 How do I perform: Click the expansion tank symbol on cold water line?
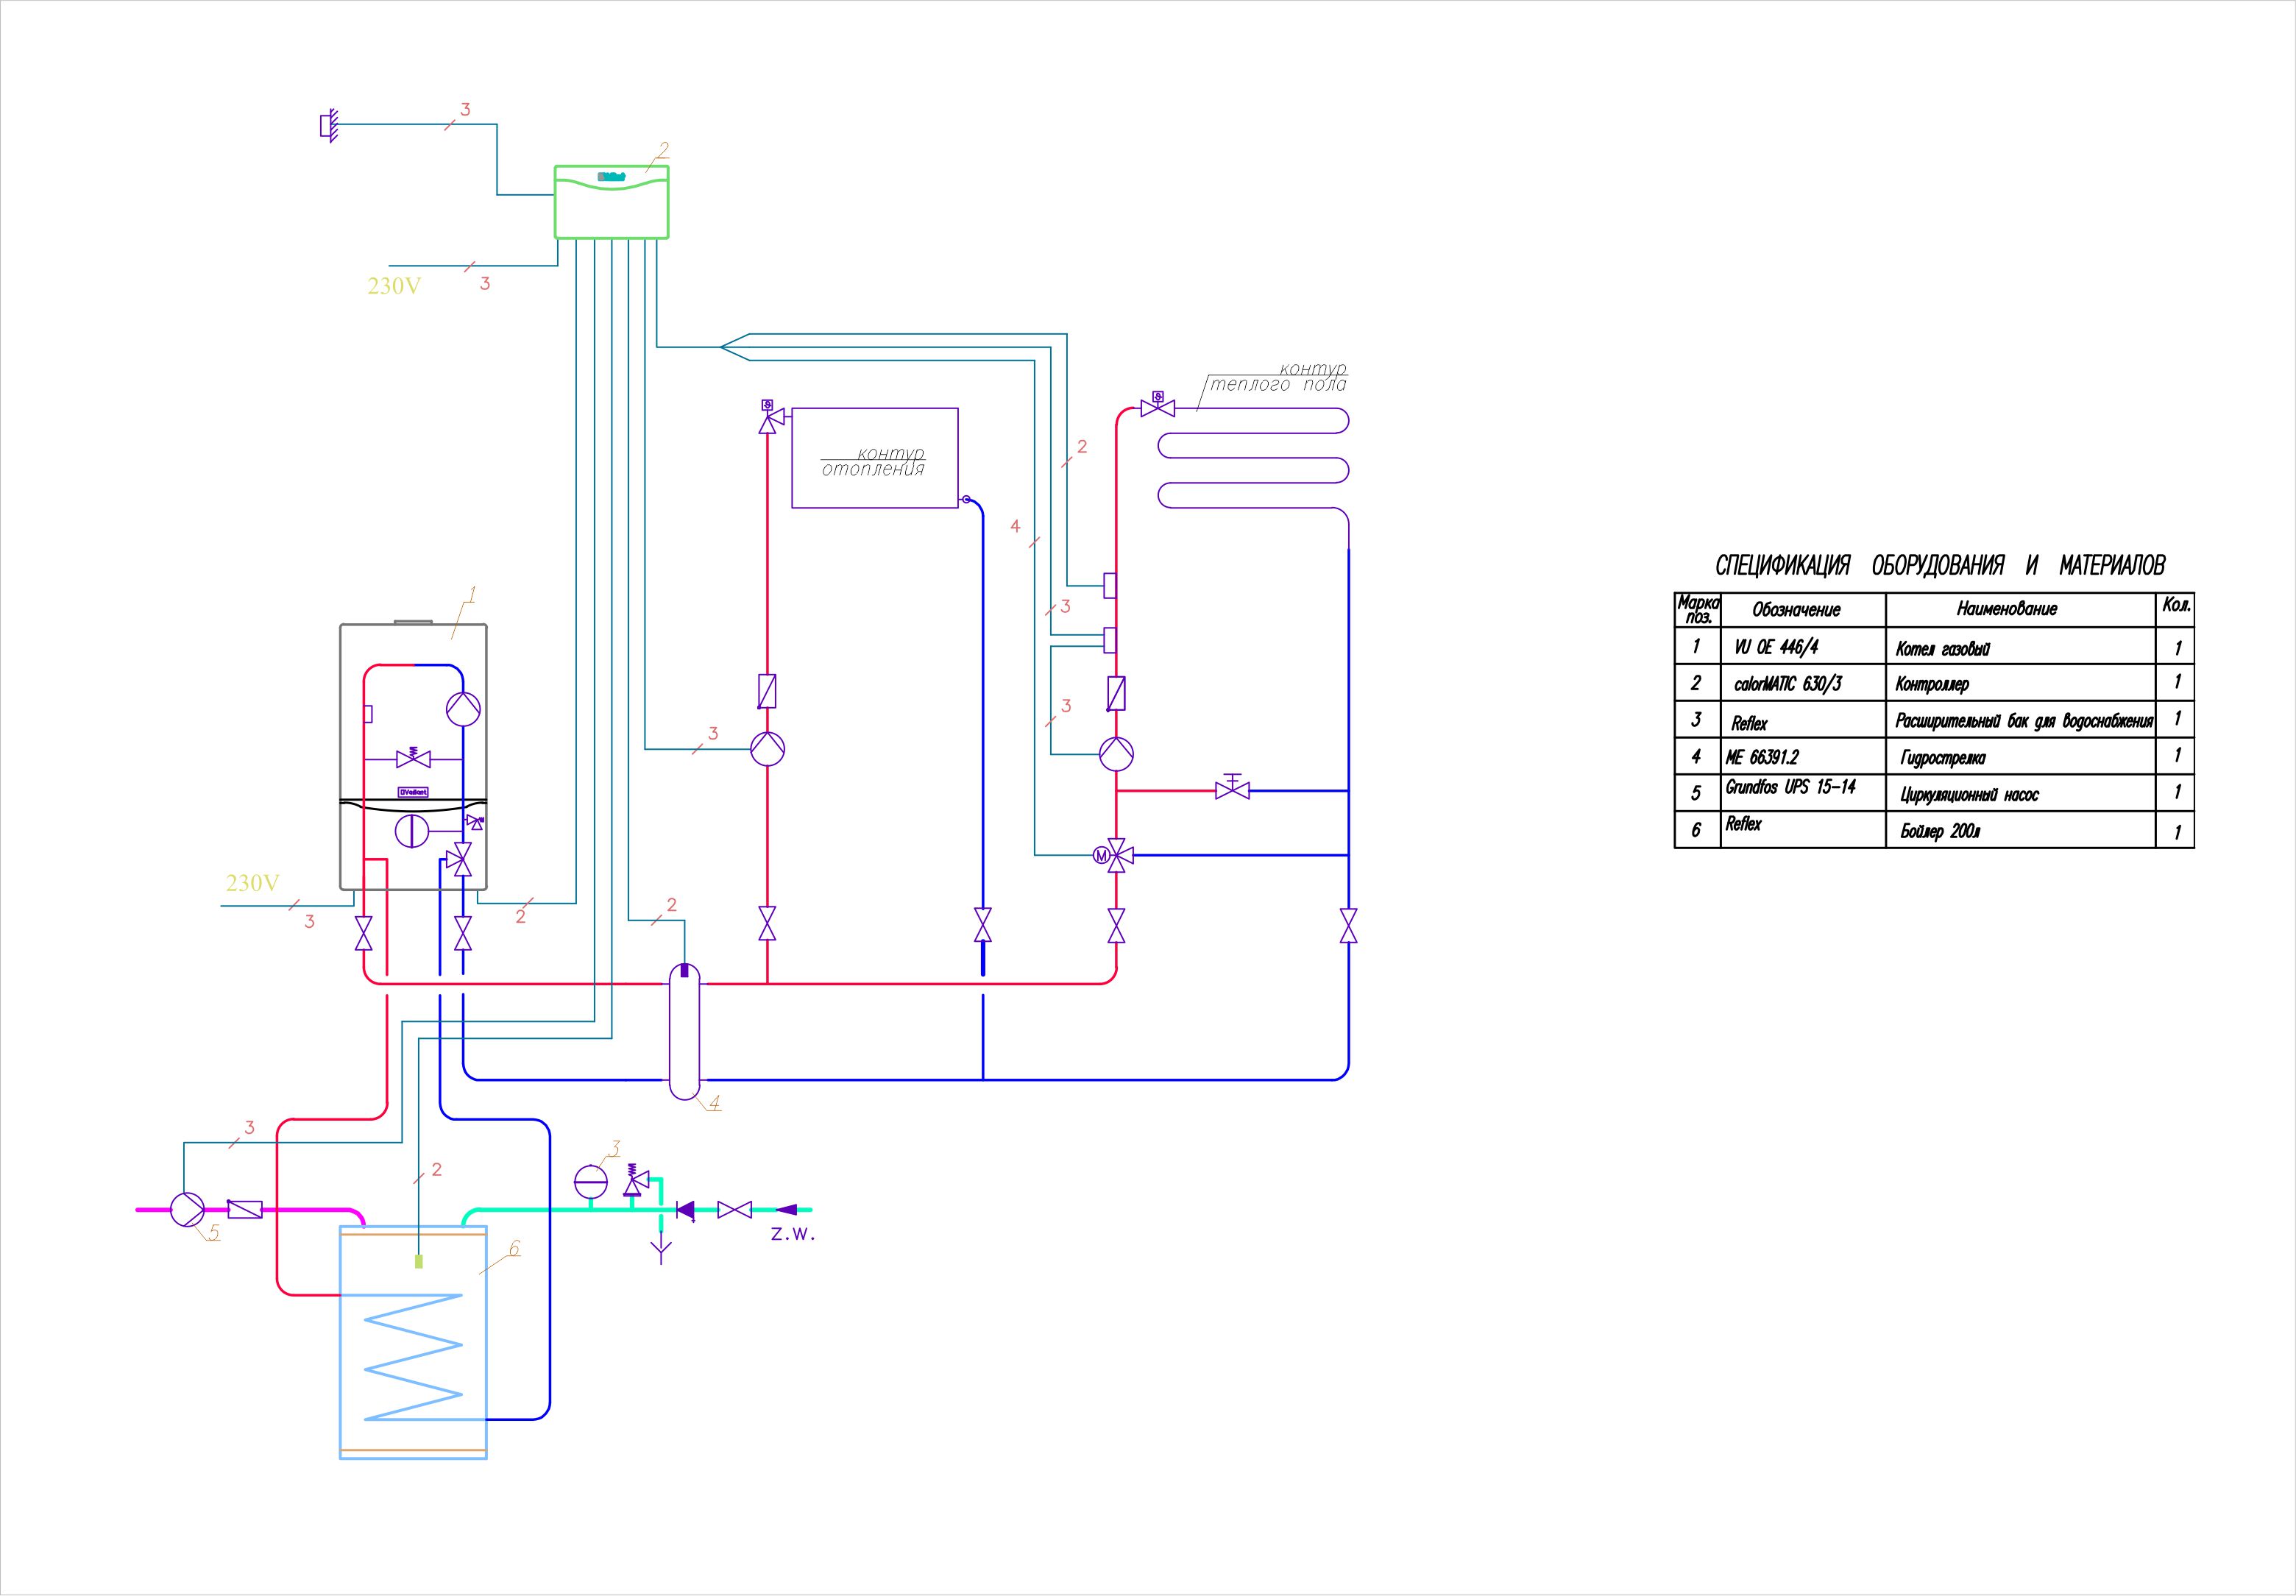591,1182
